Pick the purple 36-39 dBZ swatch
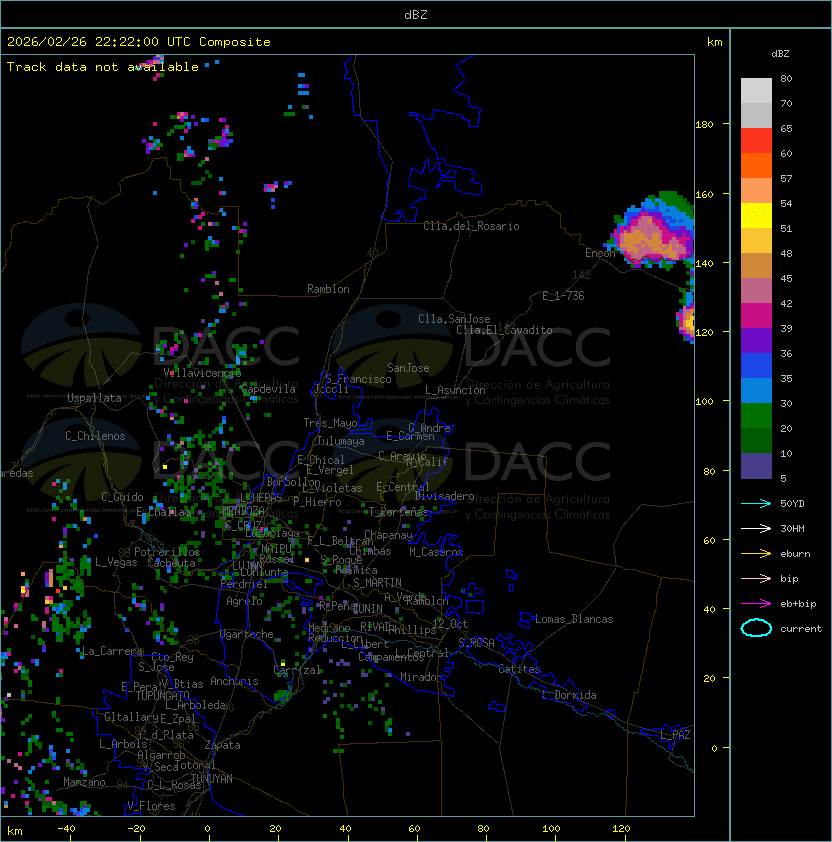Image resolution: width=832 pixels, height=842 pixels. (x=756, y=340)
